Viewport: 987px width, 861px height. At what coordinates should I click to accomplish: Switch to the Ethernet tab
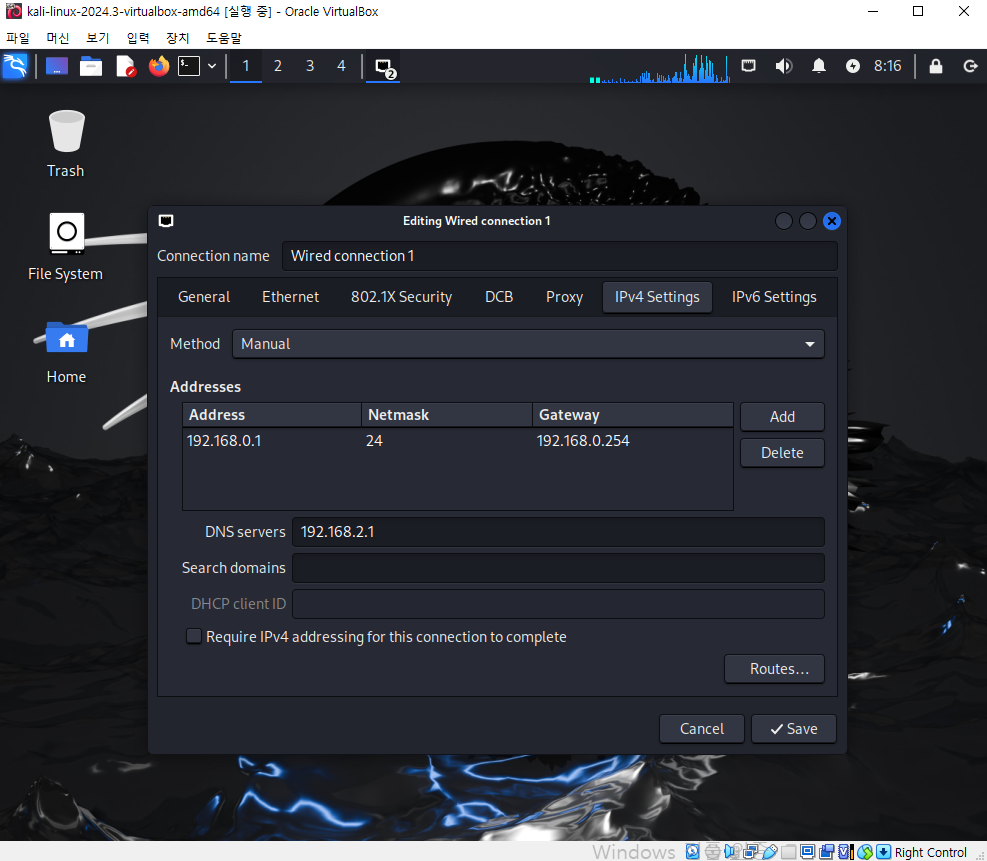coord(290,297)
